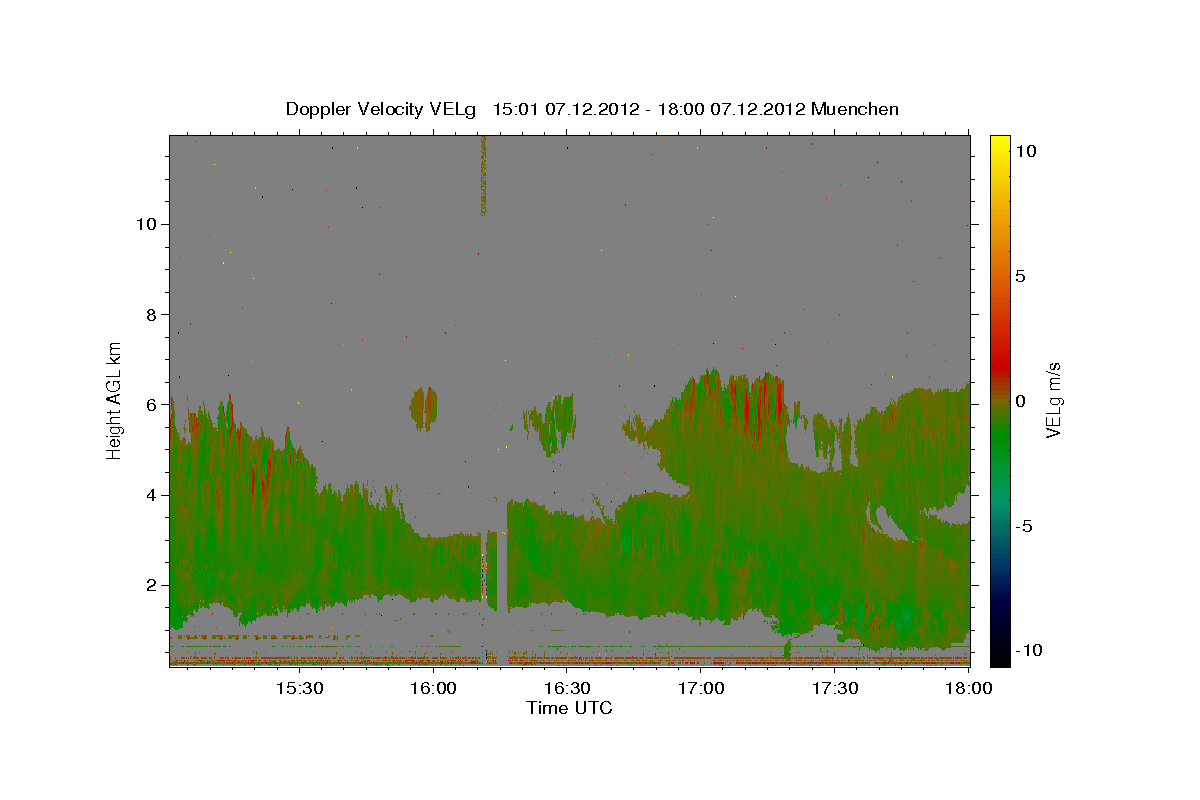The width and height of the screenshot is (1200, 800).
Task: Click the vertical noise stripe above 10 km
Action: click(484, 175)
